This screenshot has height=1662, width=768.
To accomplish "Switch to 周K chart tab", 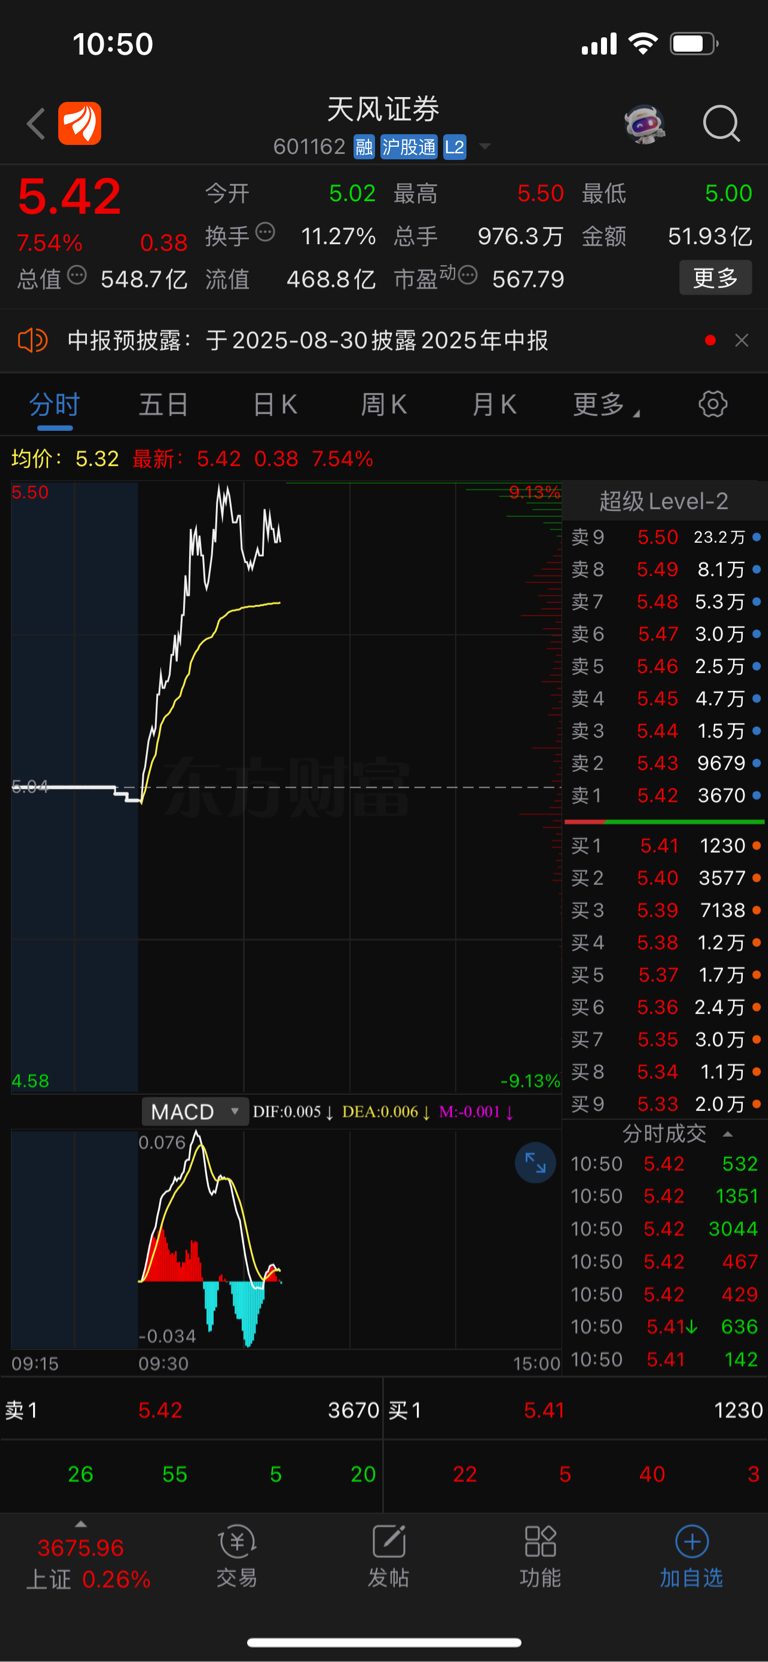I will pyautogui.click(x=383, y=405).
